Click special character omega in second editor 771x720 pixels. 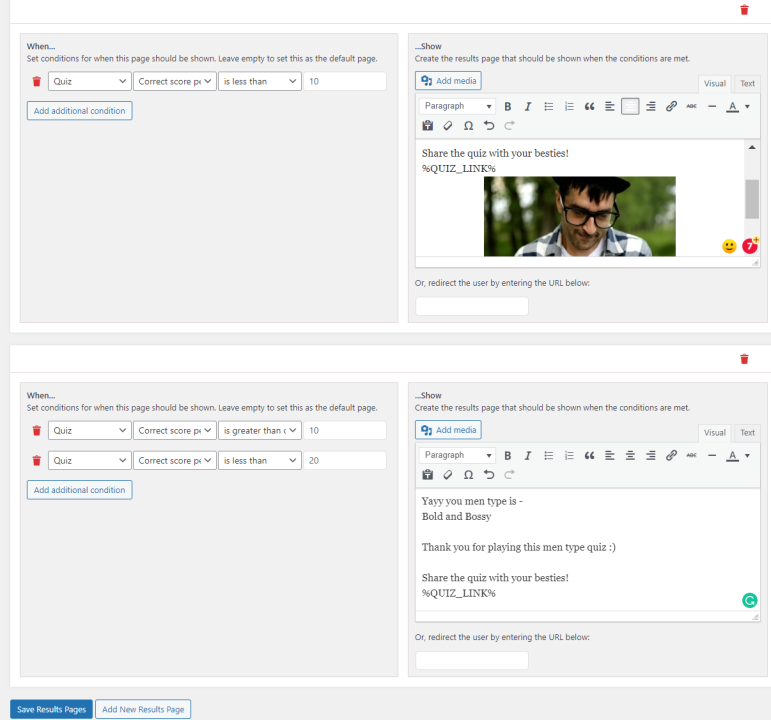point(469,475)
